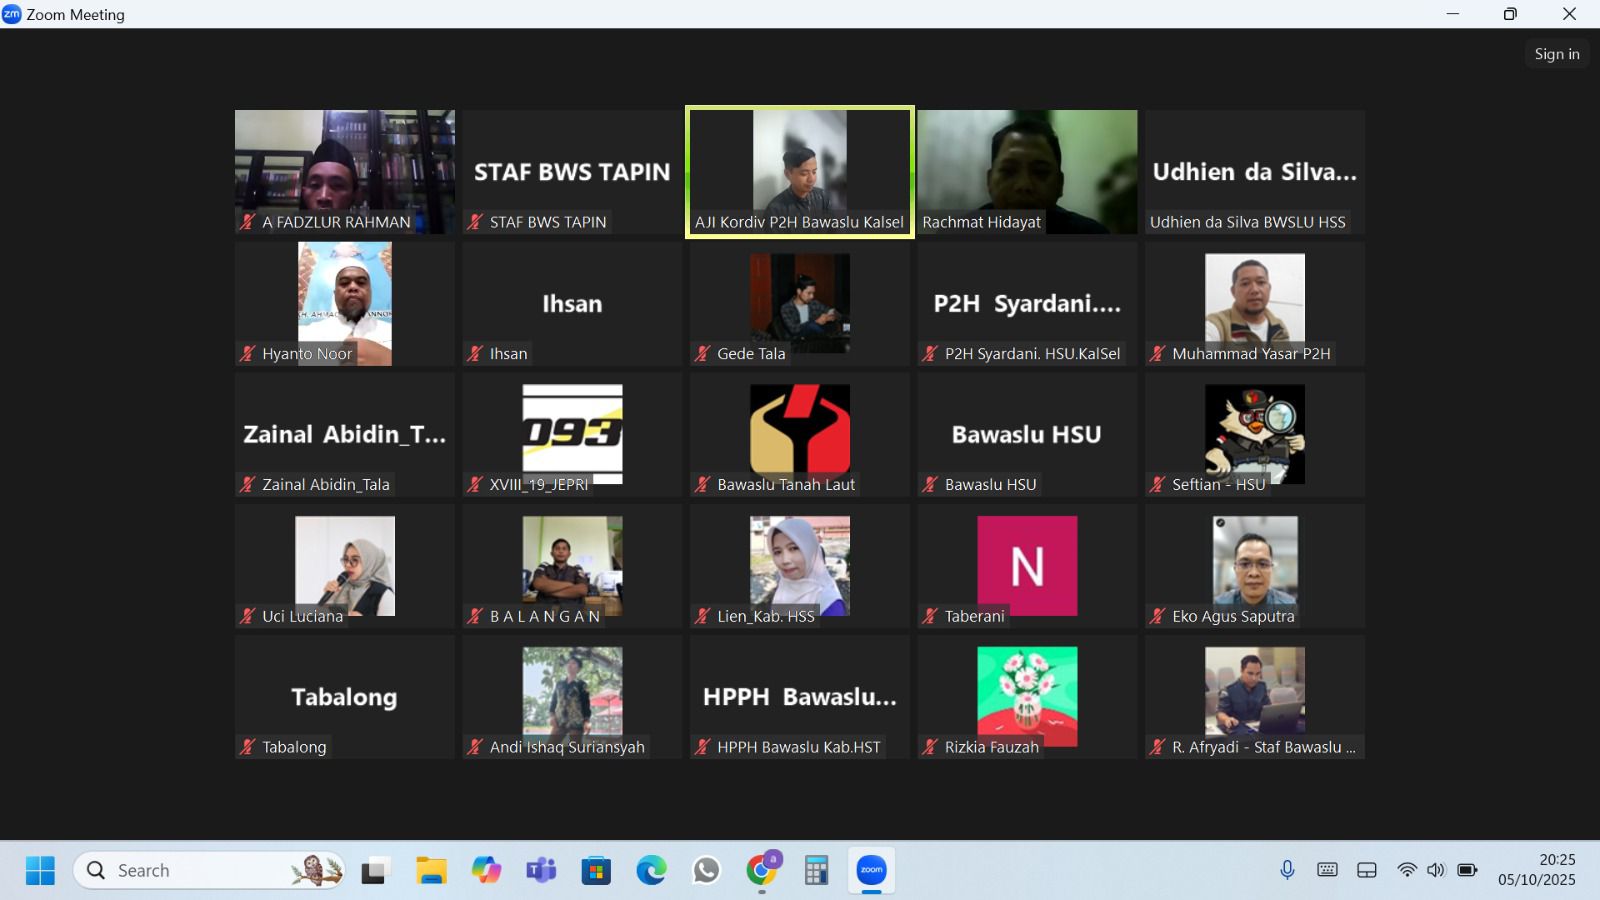Screen dimensions: 1600x900
Task: Click muted mic icon beside P2H Syardani. HSU.KalSel
Action: 930,353
